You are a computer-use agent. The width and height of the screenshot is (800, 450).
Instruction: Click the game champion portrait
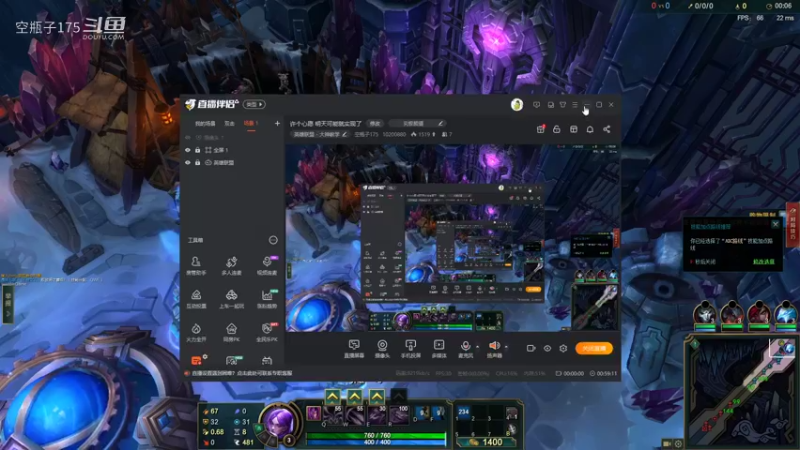point(279,422)
